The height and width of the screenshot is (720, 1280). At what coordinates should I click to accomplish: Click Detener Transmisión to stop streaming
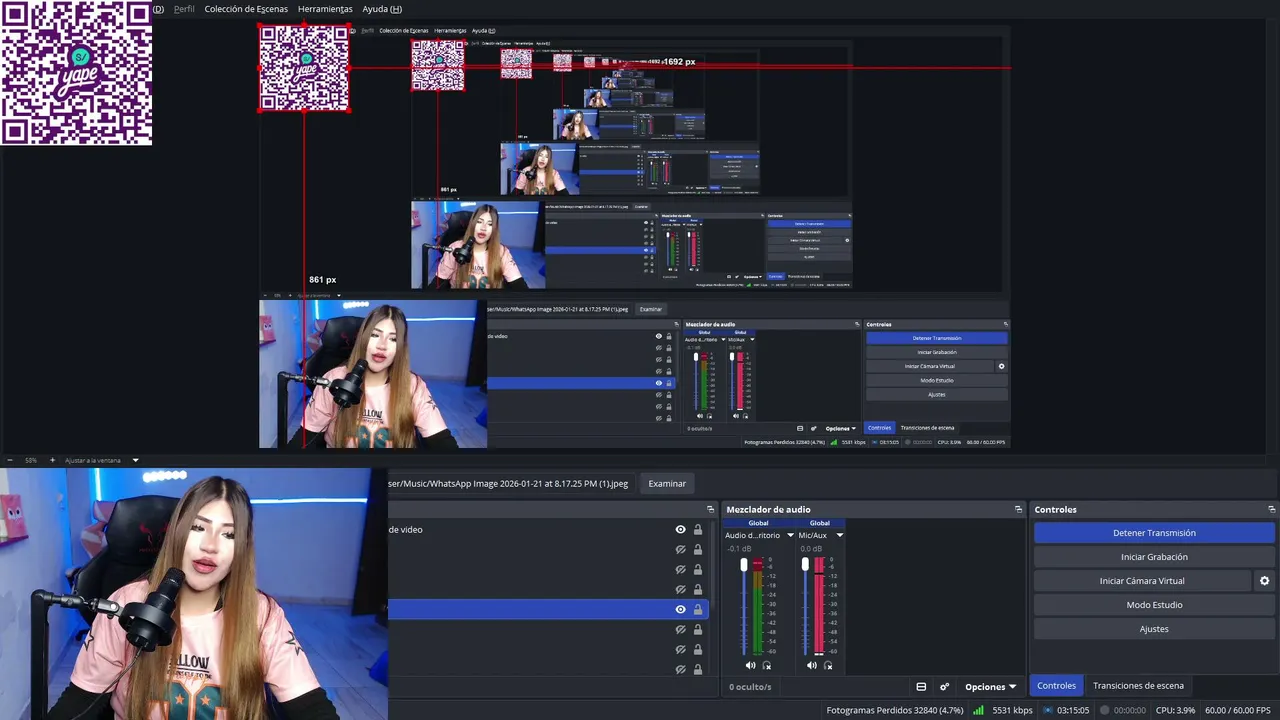tap(1154, 533)
